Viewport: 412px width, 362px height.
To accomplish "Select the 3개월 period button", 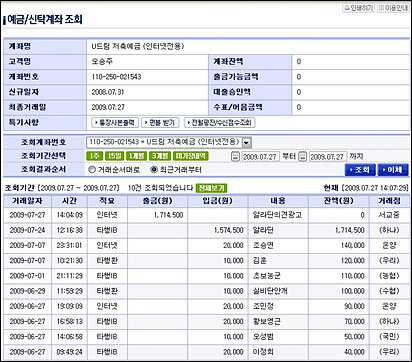I will [x=160, y=156].
